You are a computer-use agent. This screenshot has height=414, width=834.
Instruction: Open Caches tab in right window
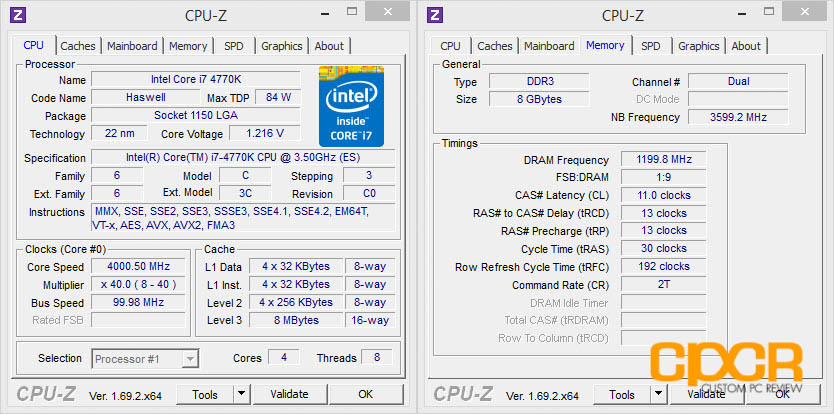click(495, 46)
